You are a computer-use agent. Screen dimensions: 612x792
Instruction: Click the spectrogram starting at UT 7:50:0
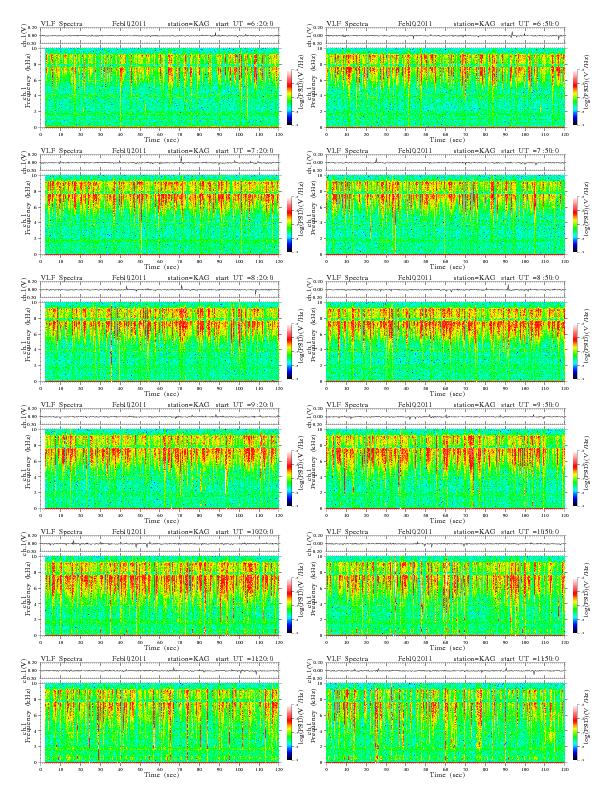coord(445,215)
